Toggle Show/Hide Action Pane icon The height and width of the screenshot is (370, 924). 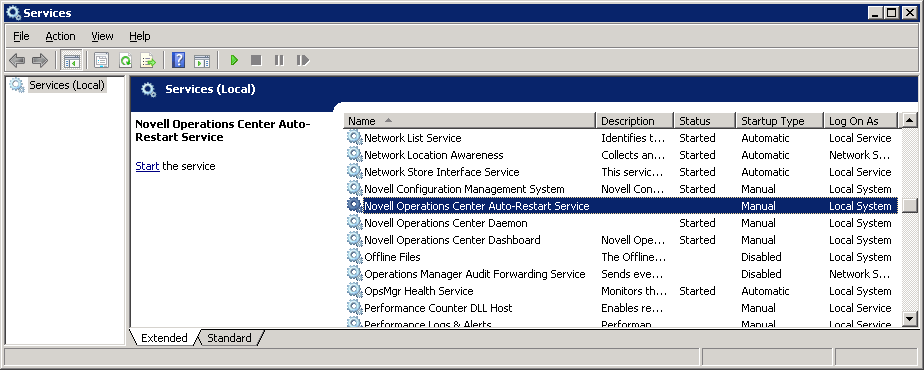click(202, 60)
